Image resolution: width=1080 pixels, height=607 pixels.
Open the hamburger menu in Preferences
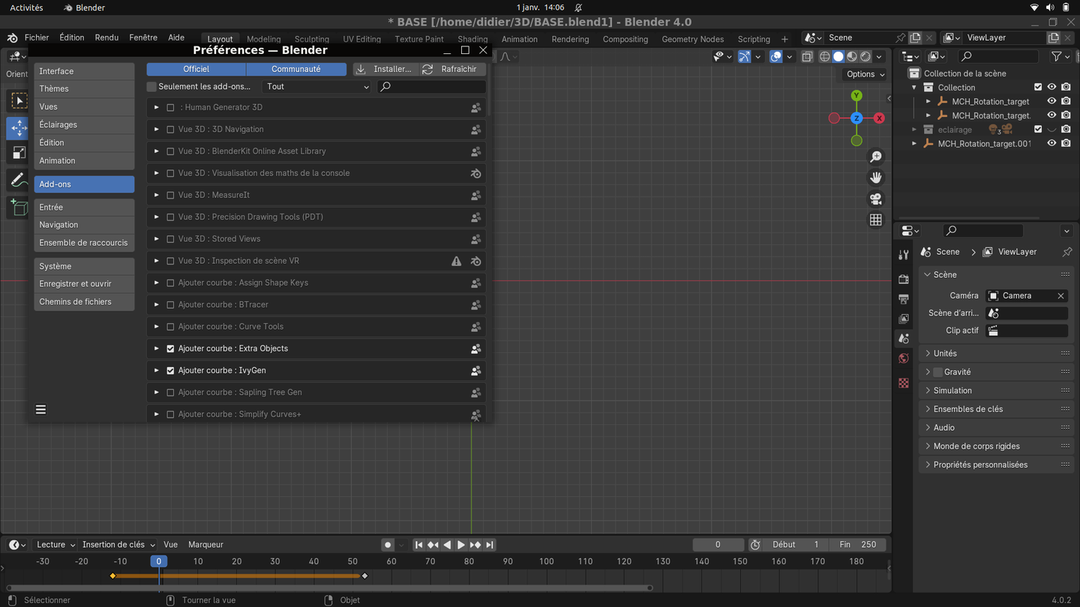point(41,409)
